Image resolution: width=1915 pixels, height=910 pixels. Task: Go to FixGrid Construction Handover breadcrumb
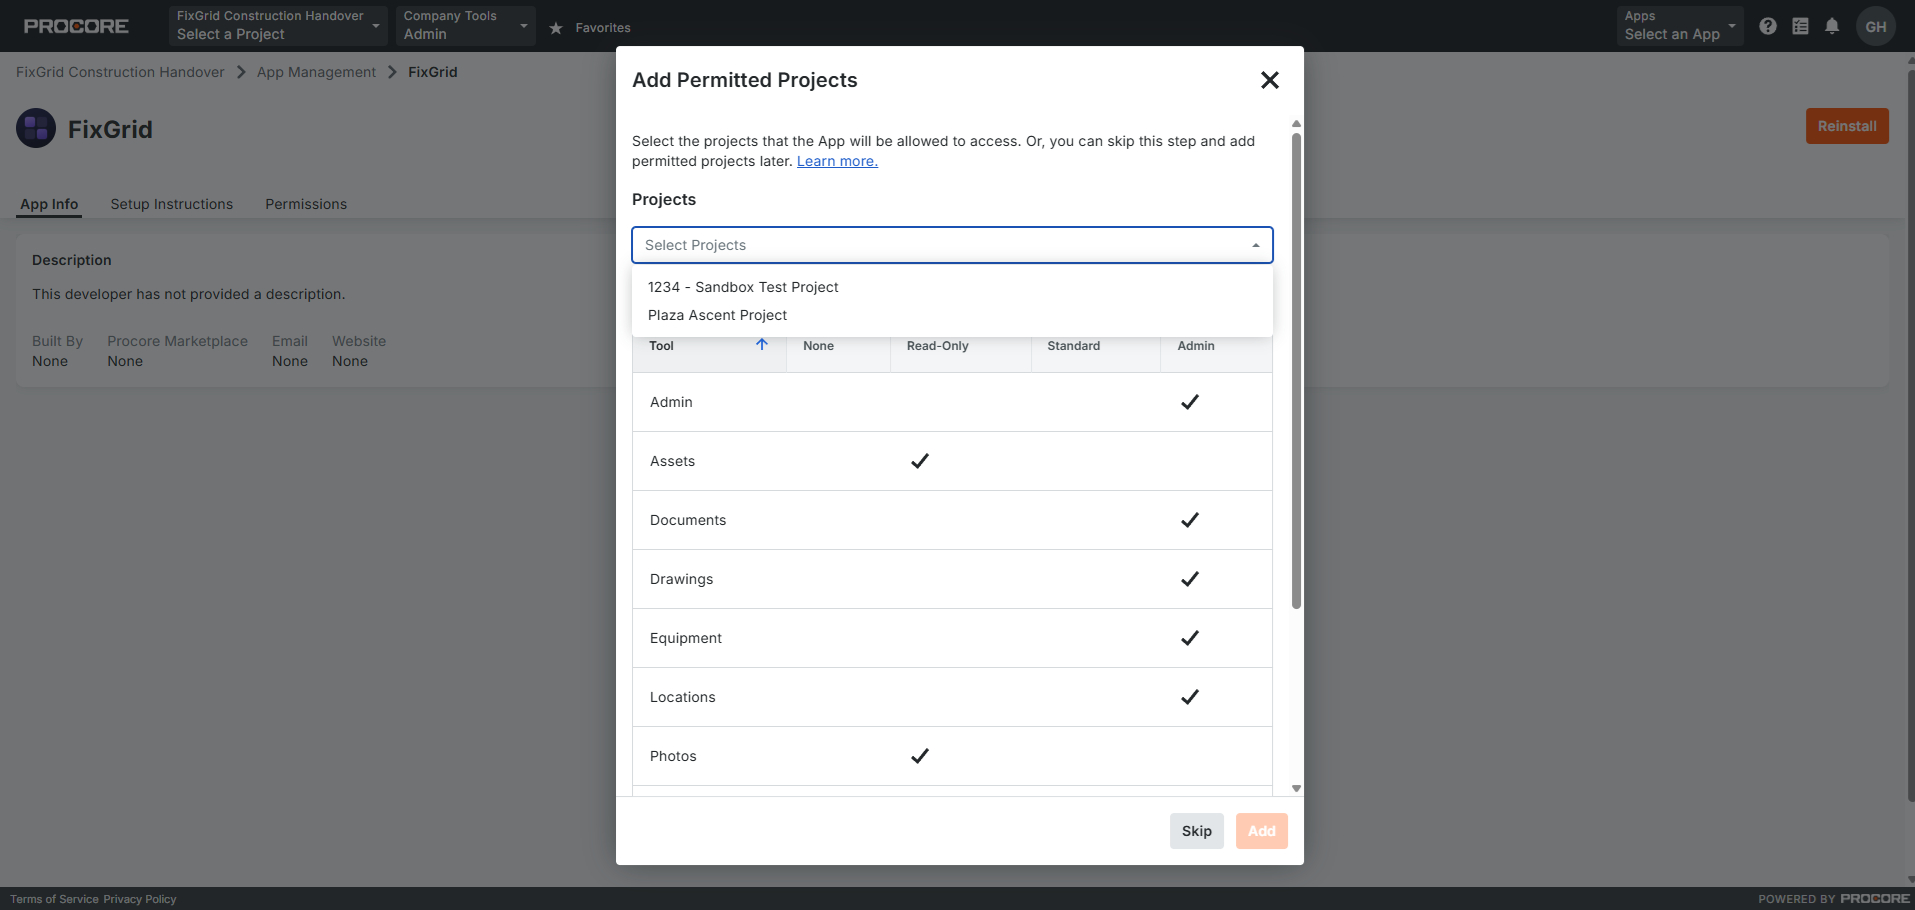120,72
